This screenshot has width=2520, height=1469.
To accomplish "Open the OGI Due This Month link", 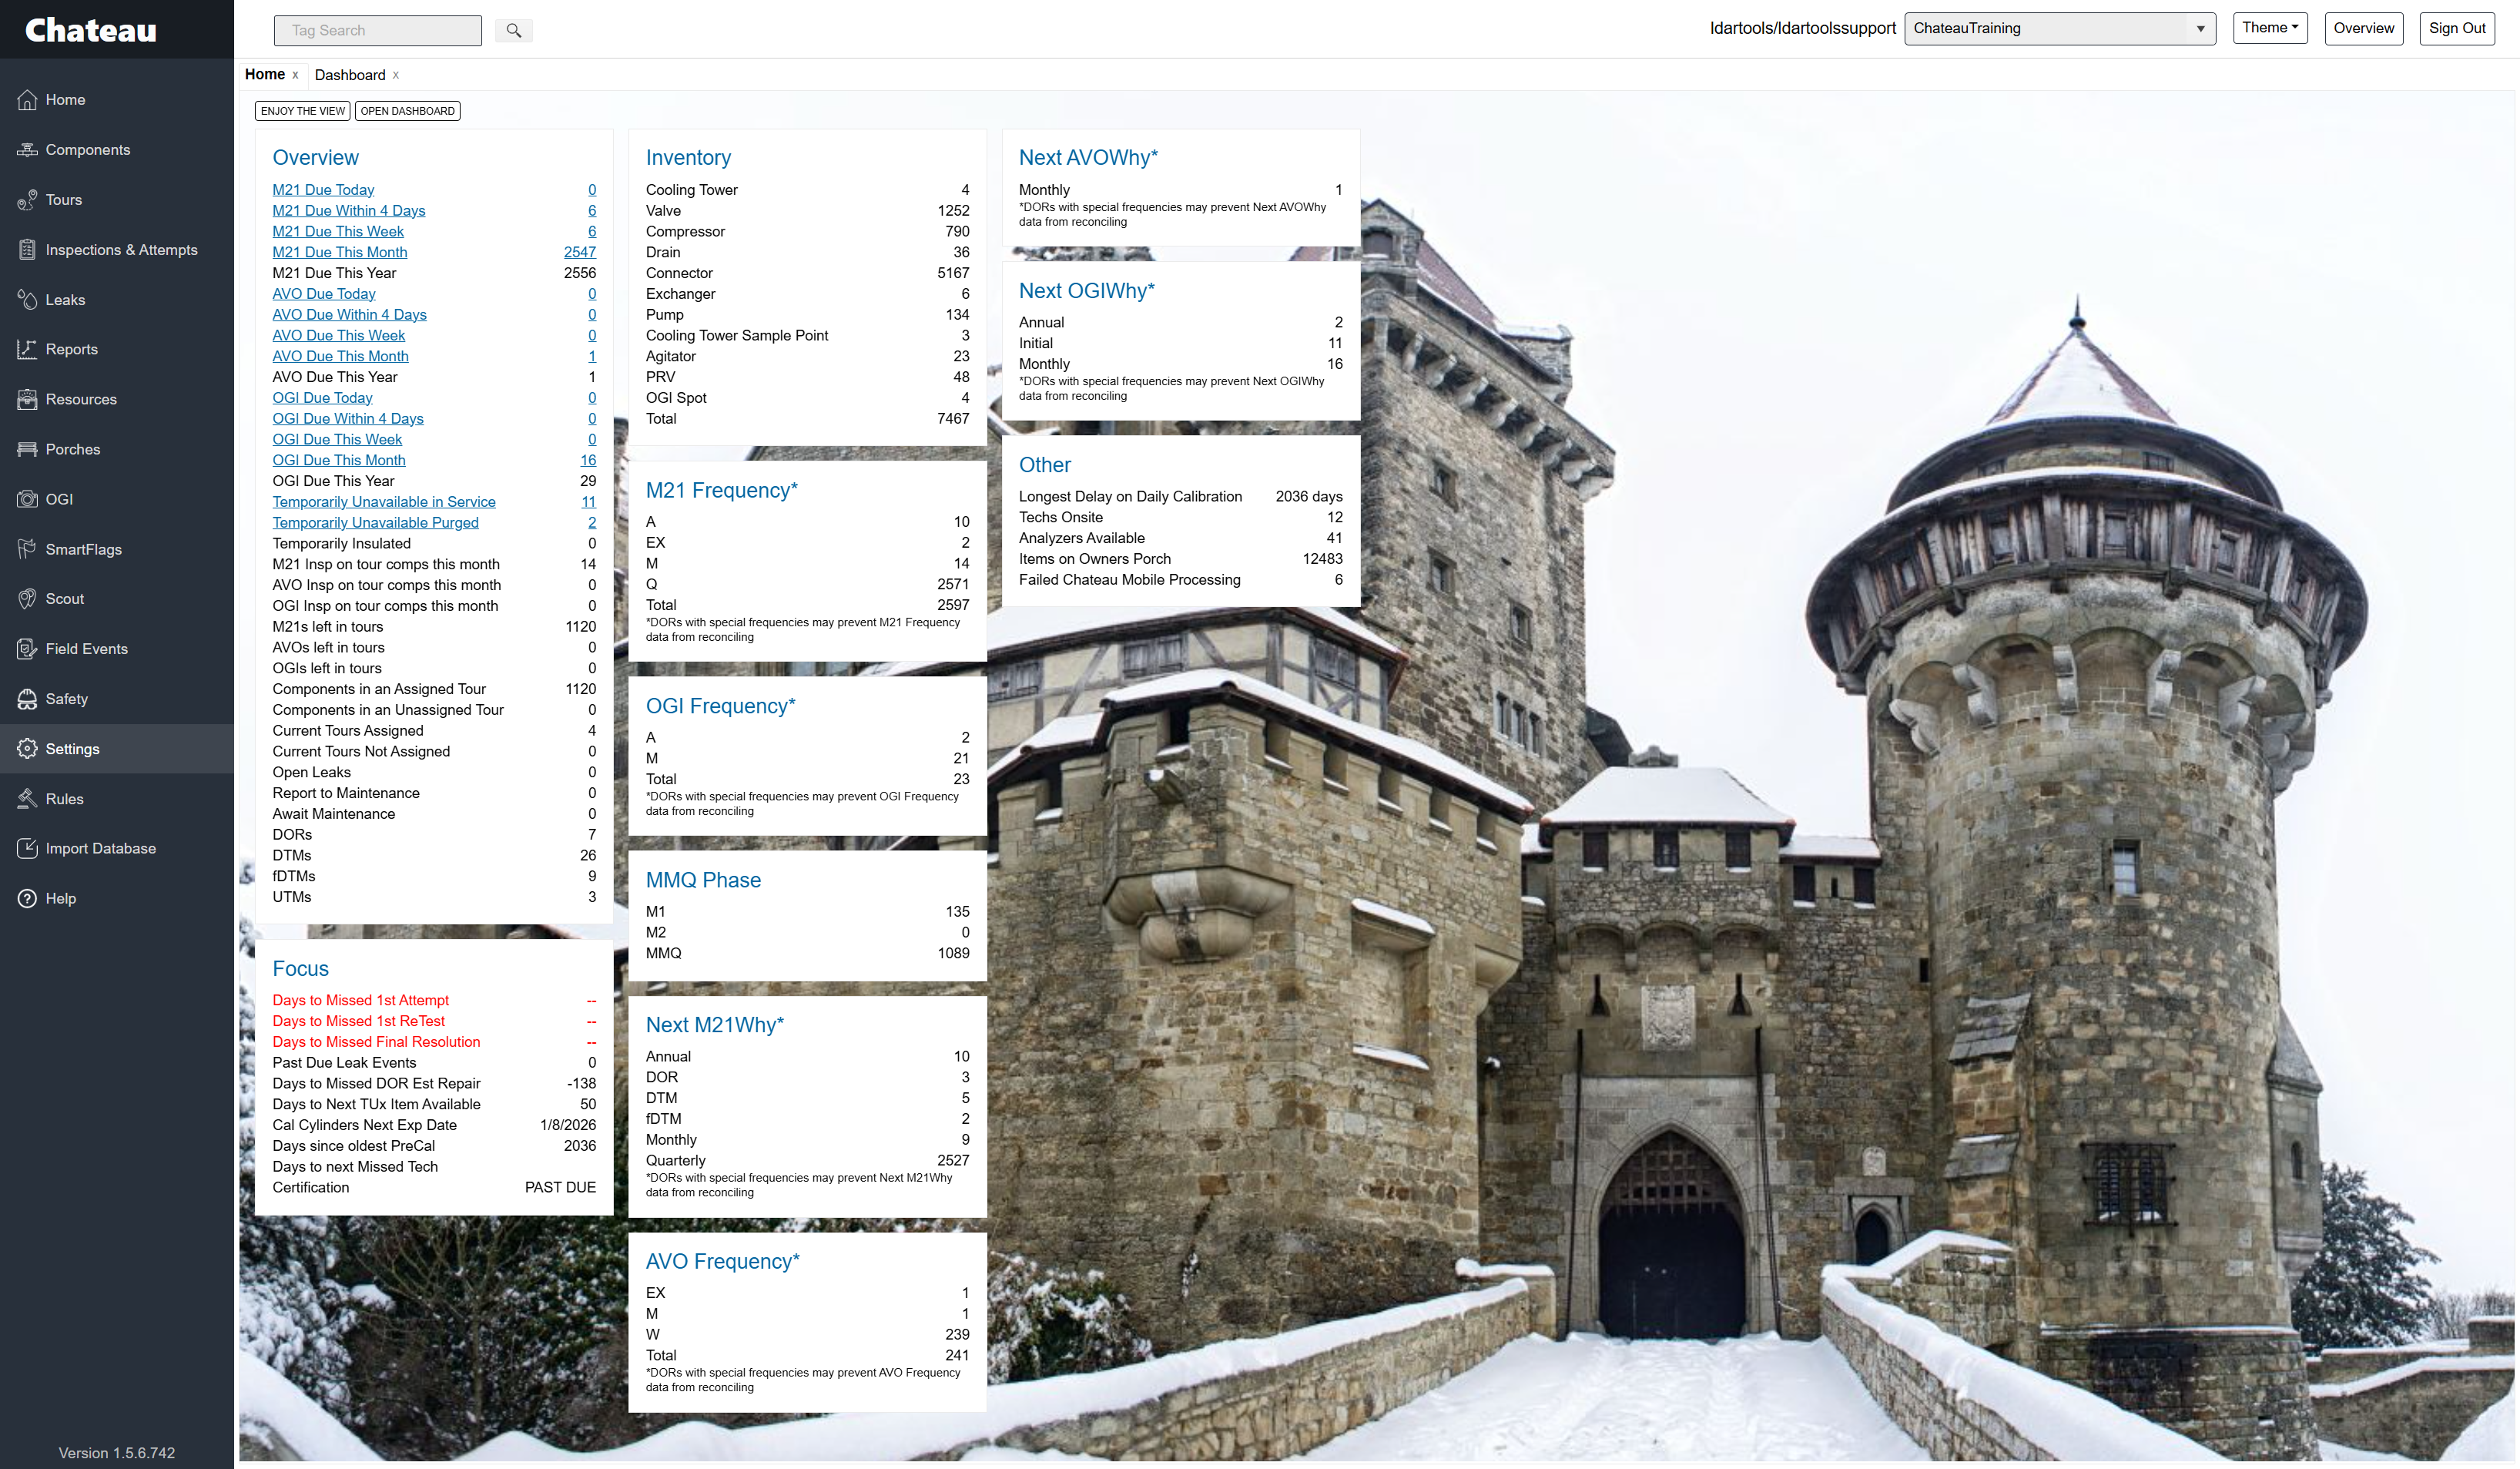I will pos(339,460).
